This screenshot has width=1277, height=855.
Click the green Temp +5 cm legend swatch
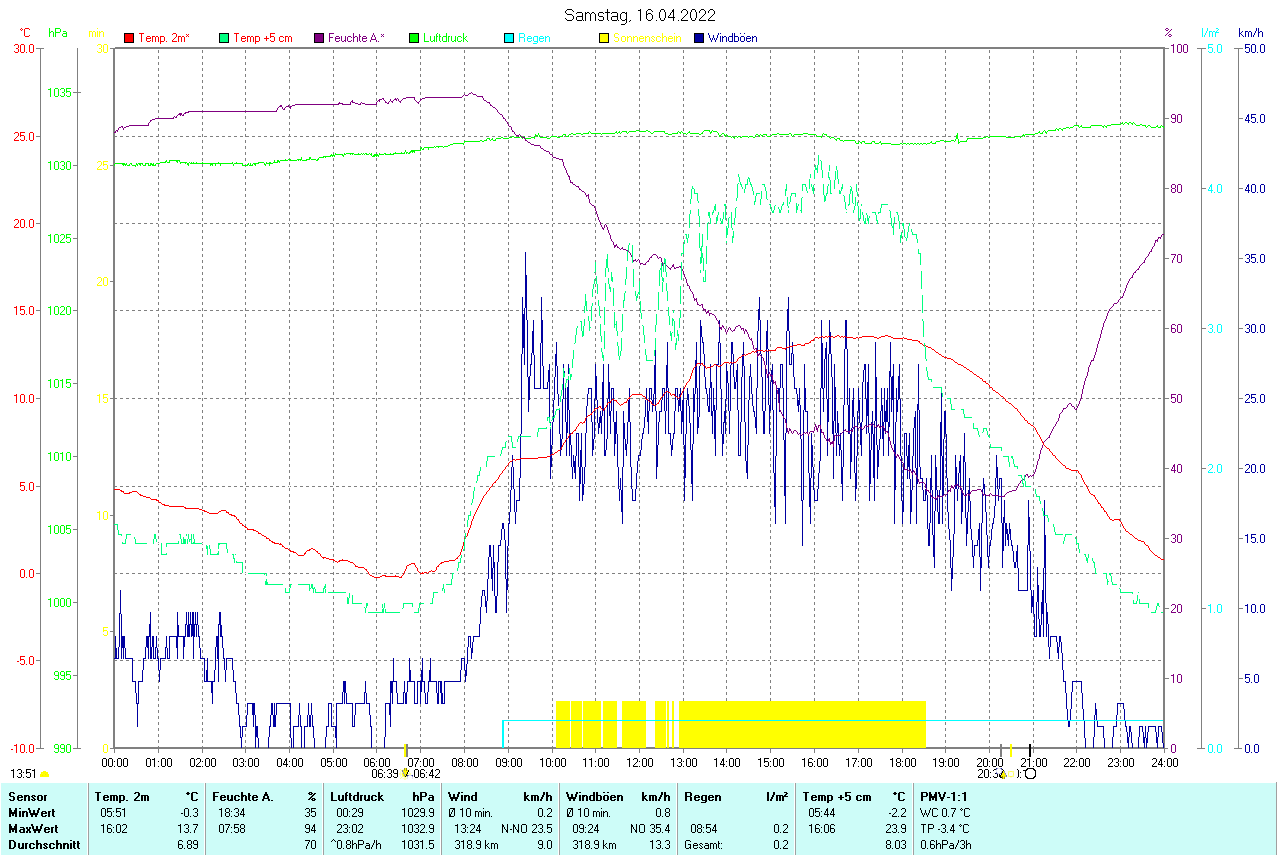click(224, 38)
